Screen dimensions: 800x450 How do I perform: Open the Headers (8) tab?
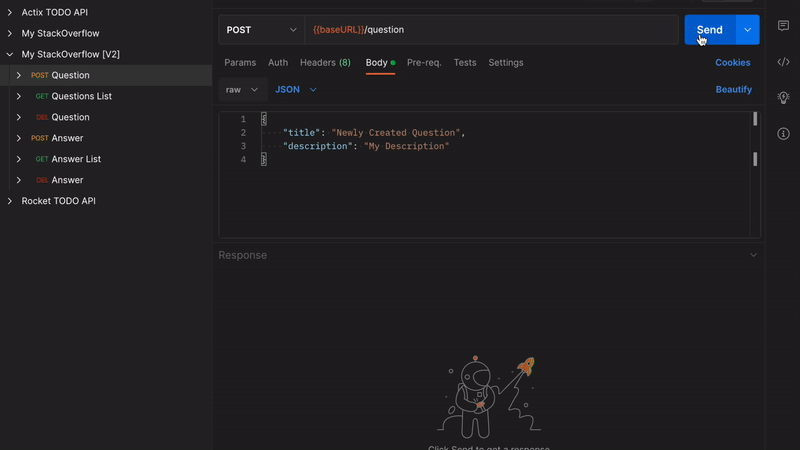[x=325, y=62]
